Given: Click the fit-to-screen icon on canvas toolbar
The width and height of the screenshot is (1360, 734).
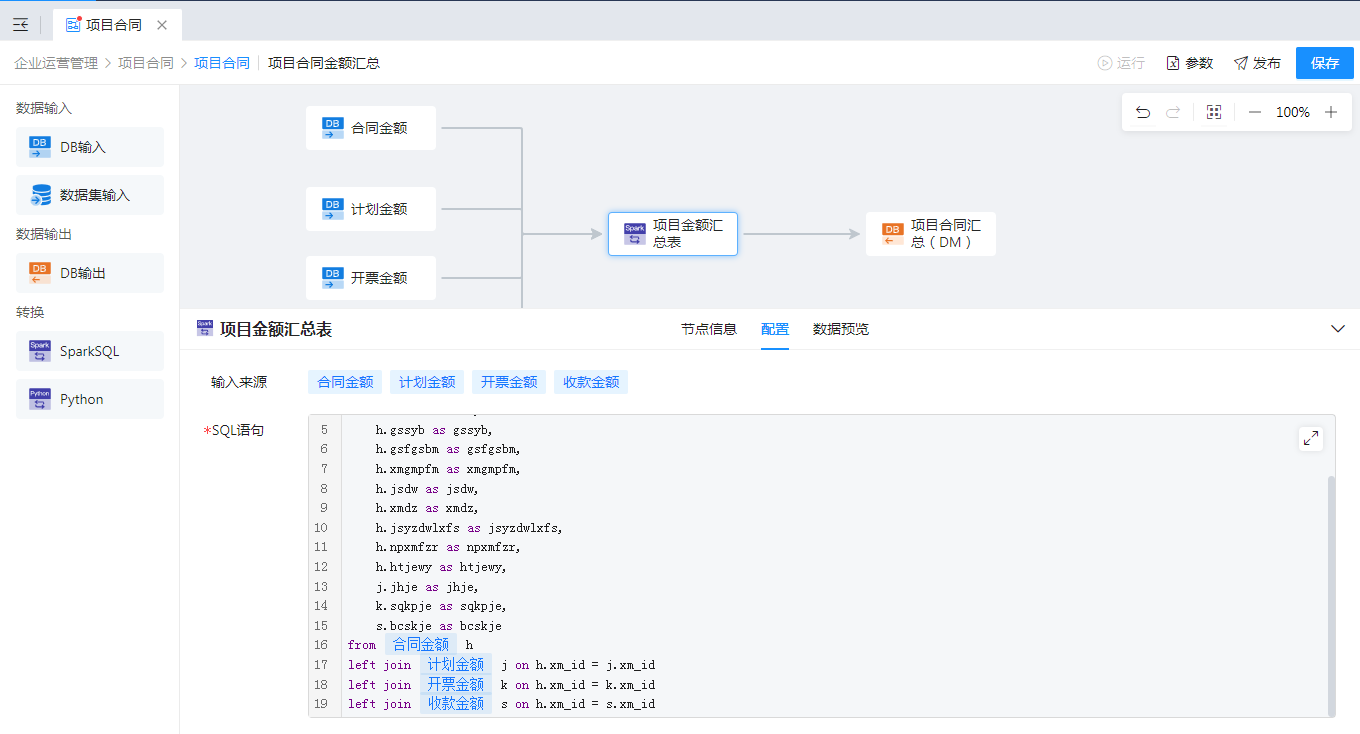Looking at the screenshot, I should pyautogui.click(x=1214, y=113).
